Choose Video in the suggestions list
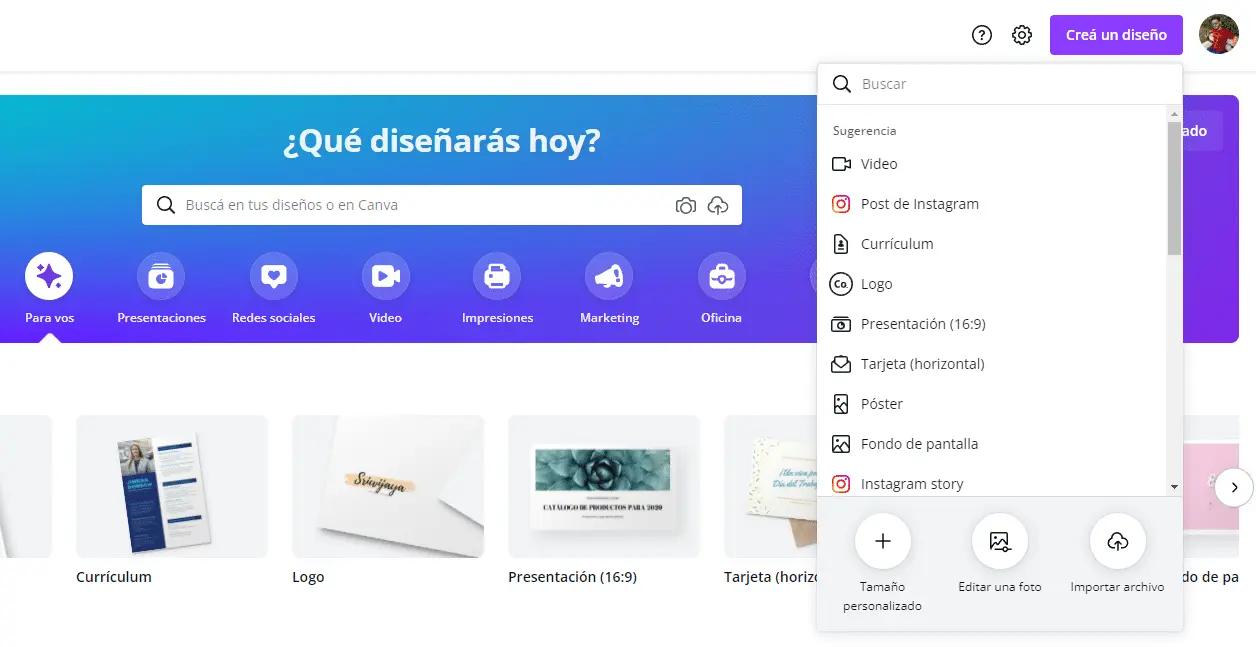1256x647 pixels. tap(992, 164)
